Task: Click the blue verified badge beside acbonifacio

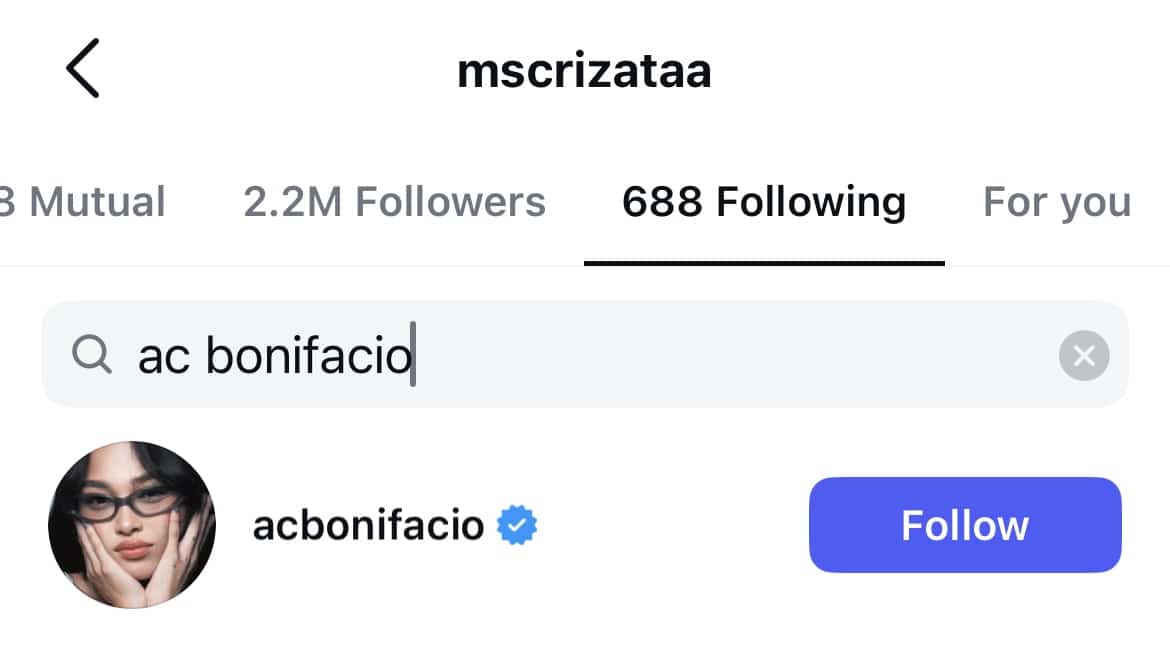Action: pyautogui.click(x=517, y=525)
